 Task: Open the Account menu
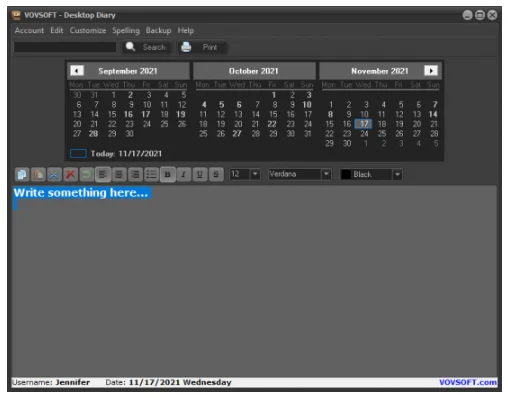(29, 31)
